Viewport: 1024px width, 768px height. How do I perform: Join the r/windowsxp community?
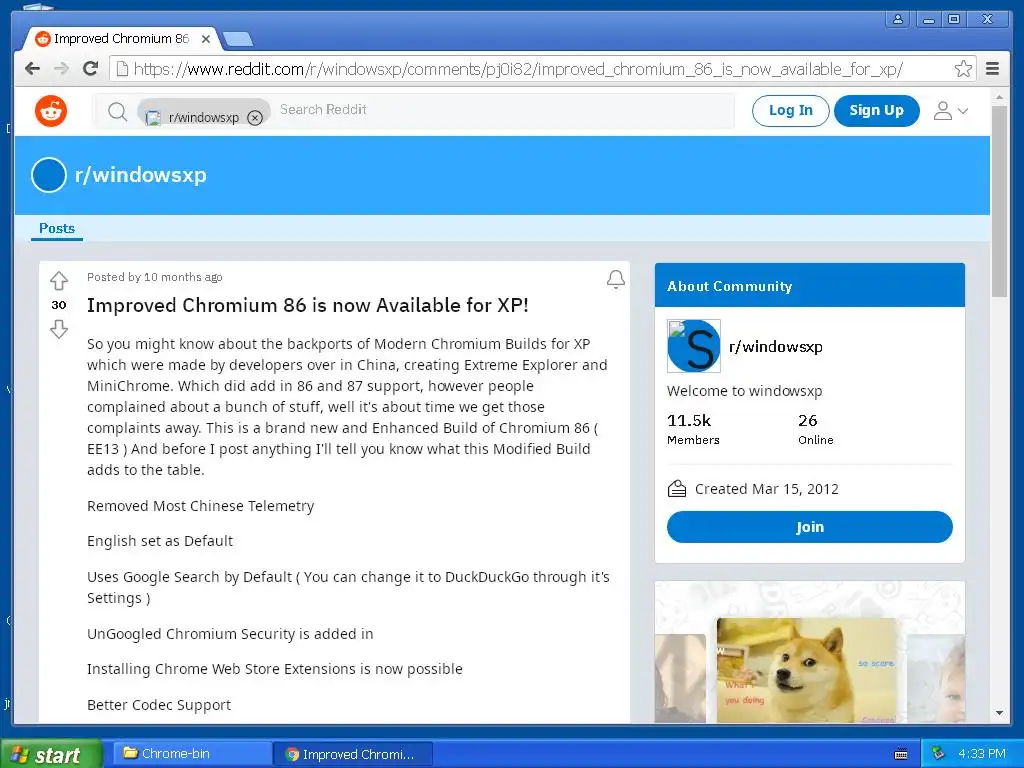click(810, 527)
